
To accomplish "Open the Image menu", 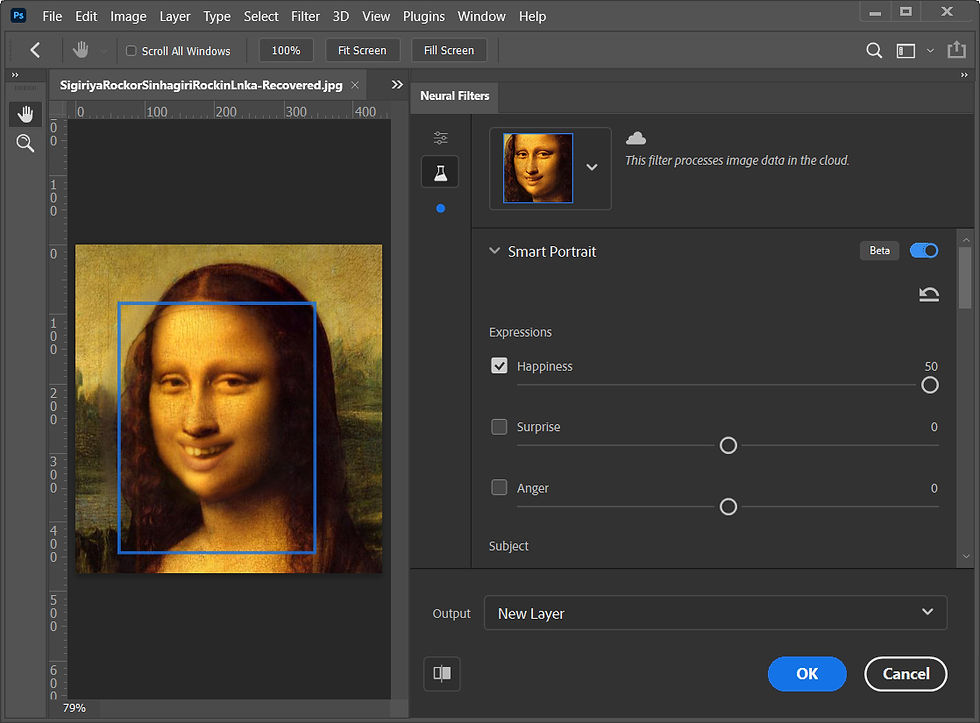I will (x=128, y=16).
